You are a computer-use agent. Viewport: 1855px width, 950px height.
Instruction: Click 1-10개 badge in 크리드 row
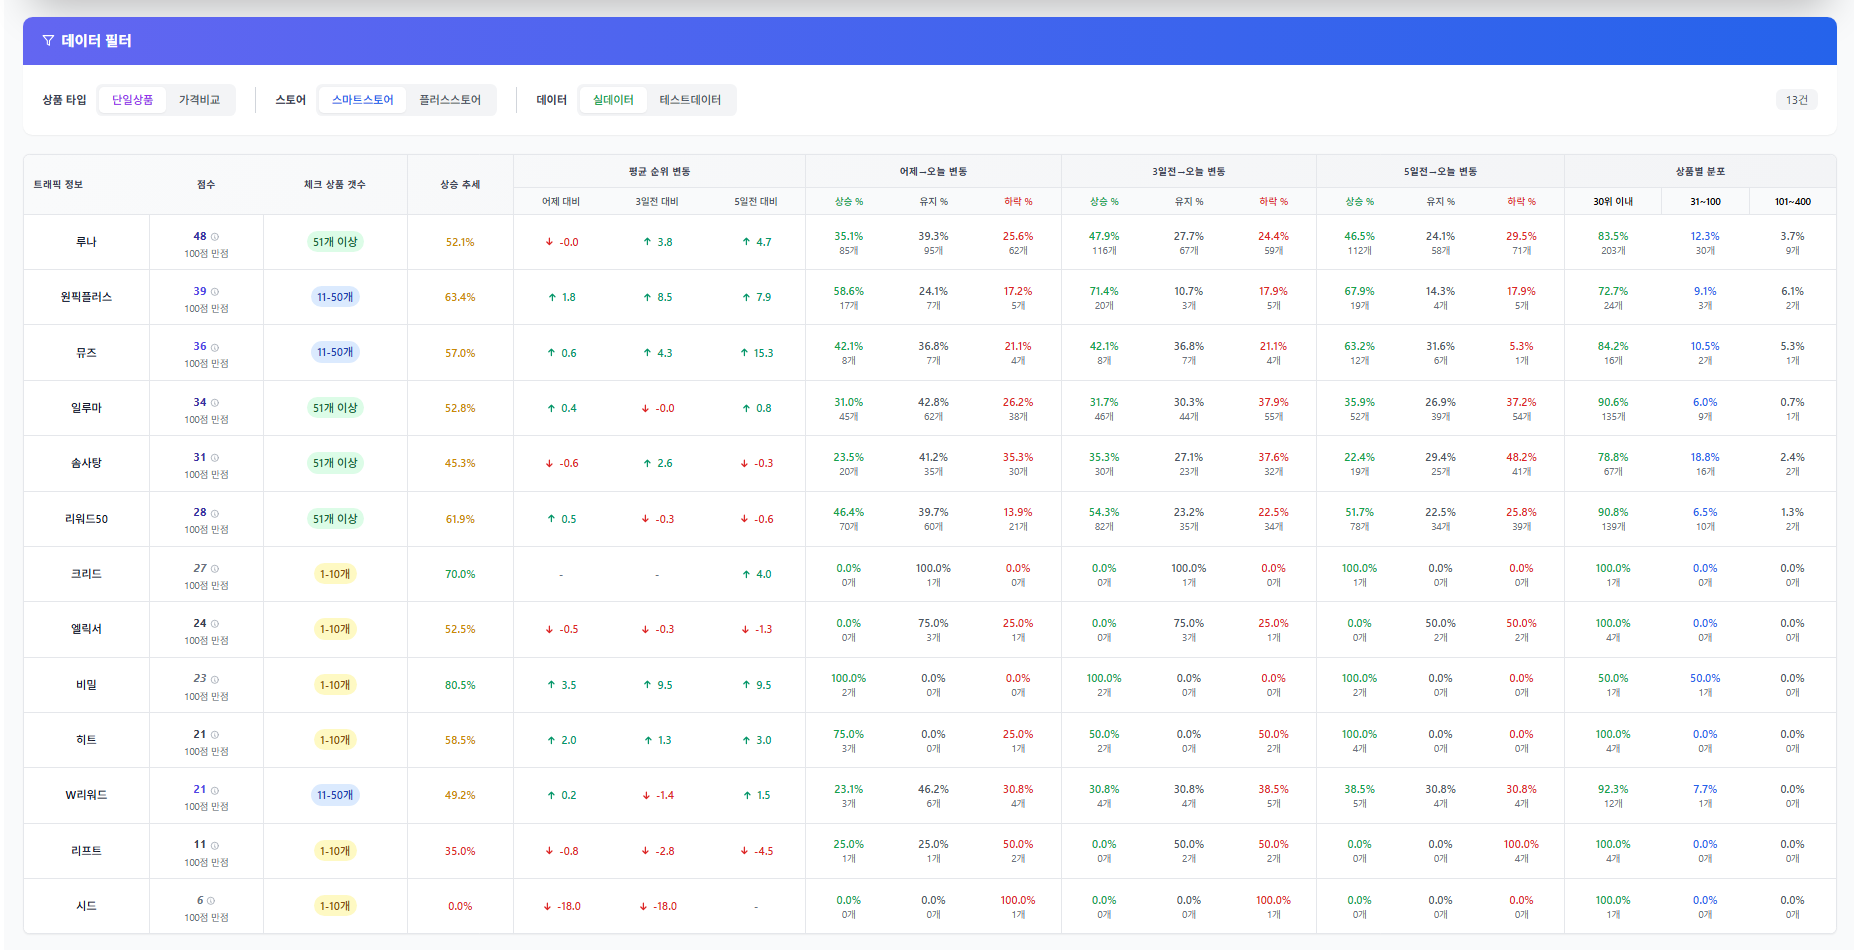tap(335, 574)
